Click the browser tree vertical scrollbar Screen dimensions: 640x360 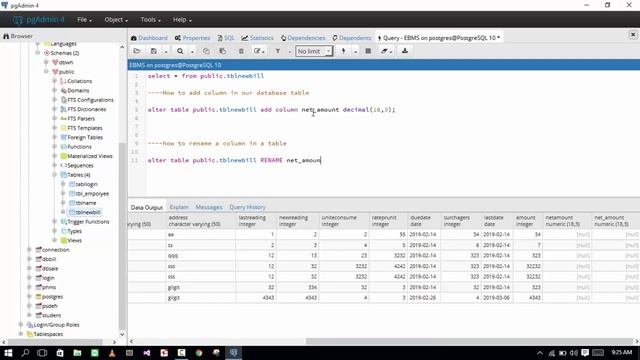pos(122,237)
